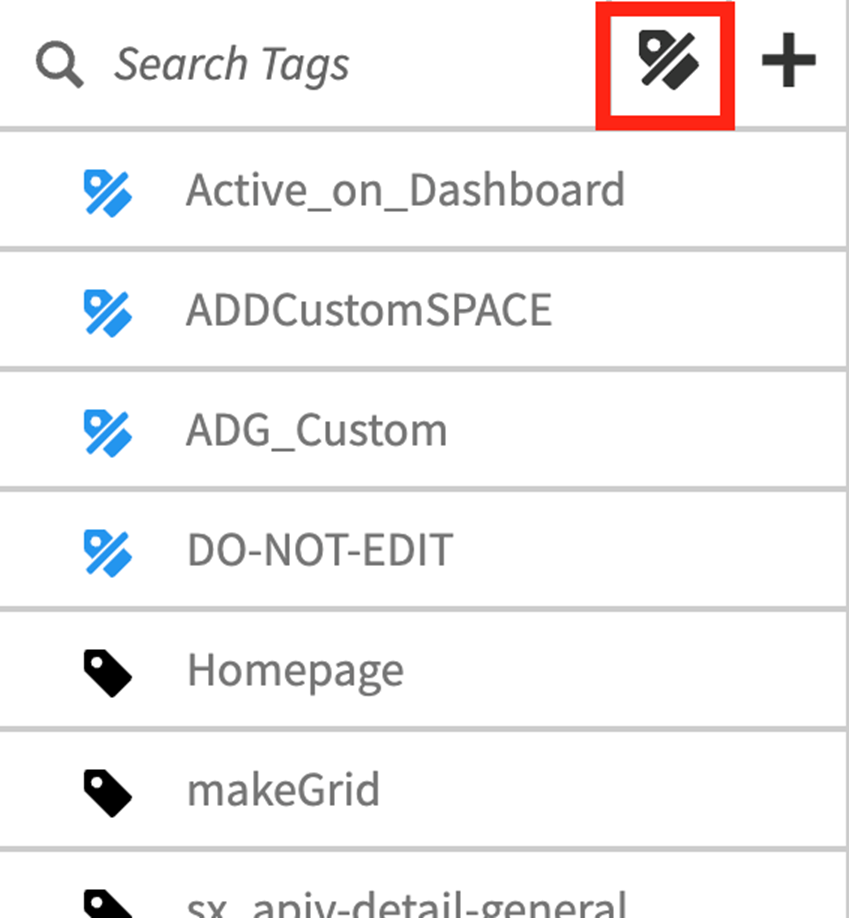Add a new tag with plus icon
Screen dimensions: 849x918
[x=788, y=60]
